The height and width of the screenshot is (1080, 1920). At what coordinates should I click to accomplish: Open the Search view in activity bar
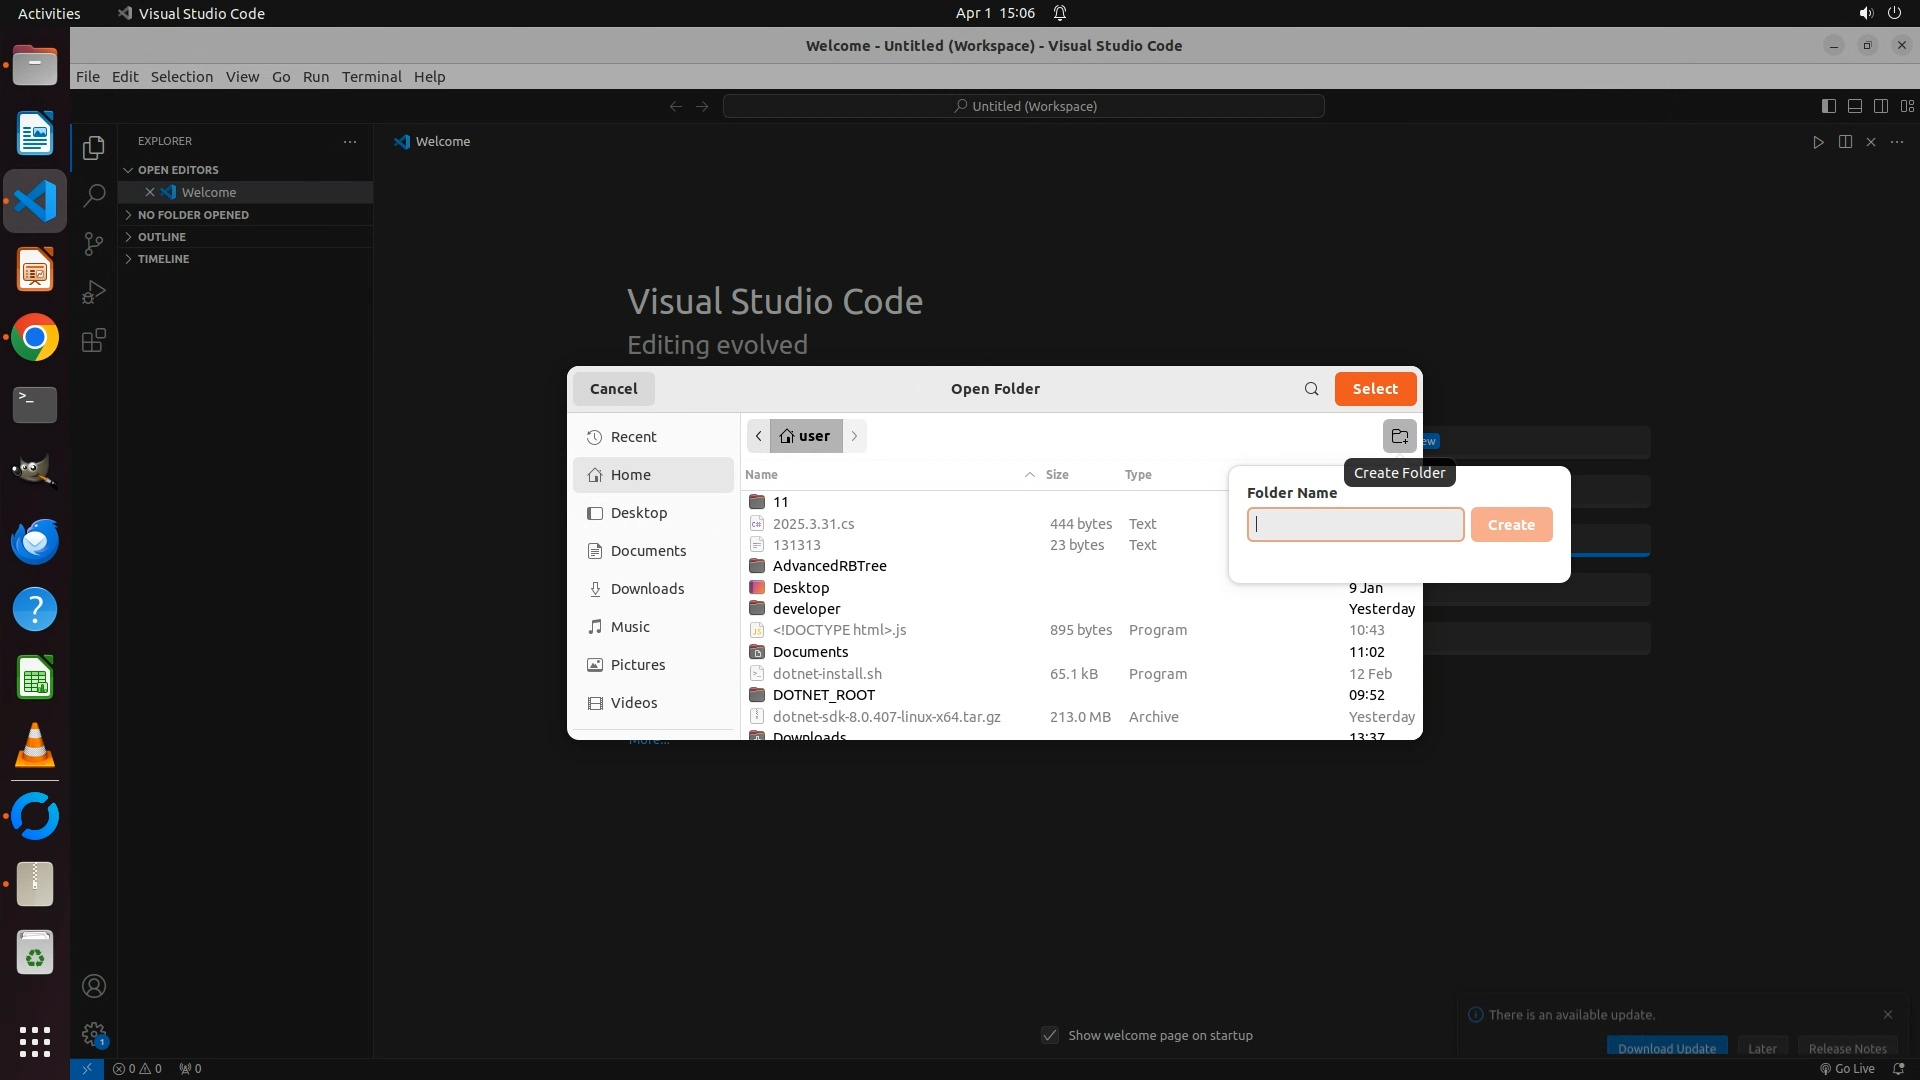pos(94,195)
